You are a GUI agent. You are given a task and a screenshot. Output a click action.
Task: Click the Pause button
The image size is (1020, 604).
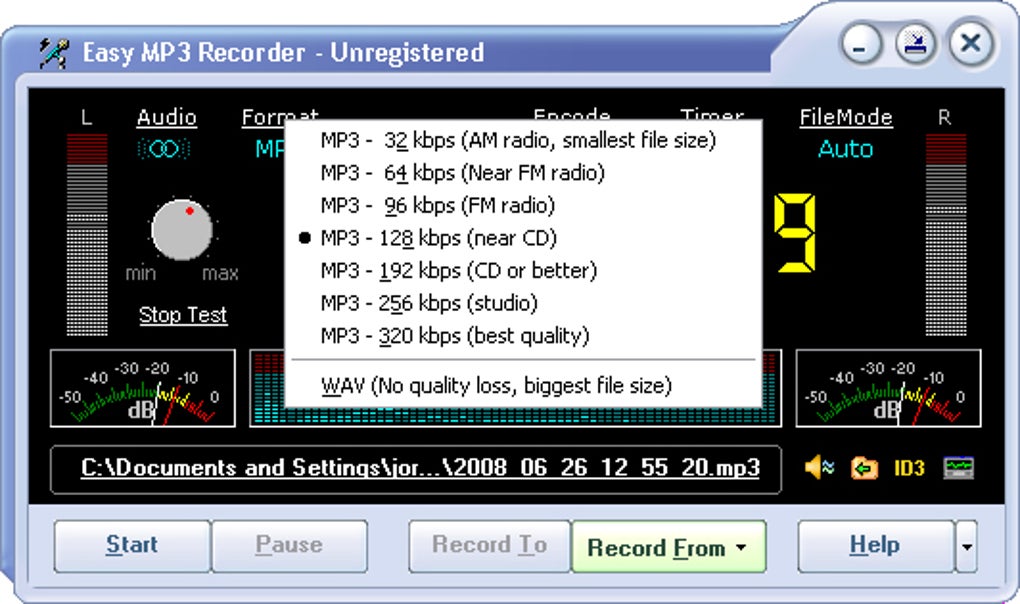tap(289, 545)
